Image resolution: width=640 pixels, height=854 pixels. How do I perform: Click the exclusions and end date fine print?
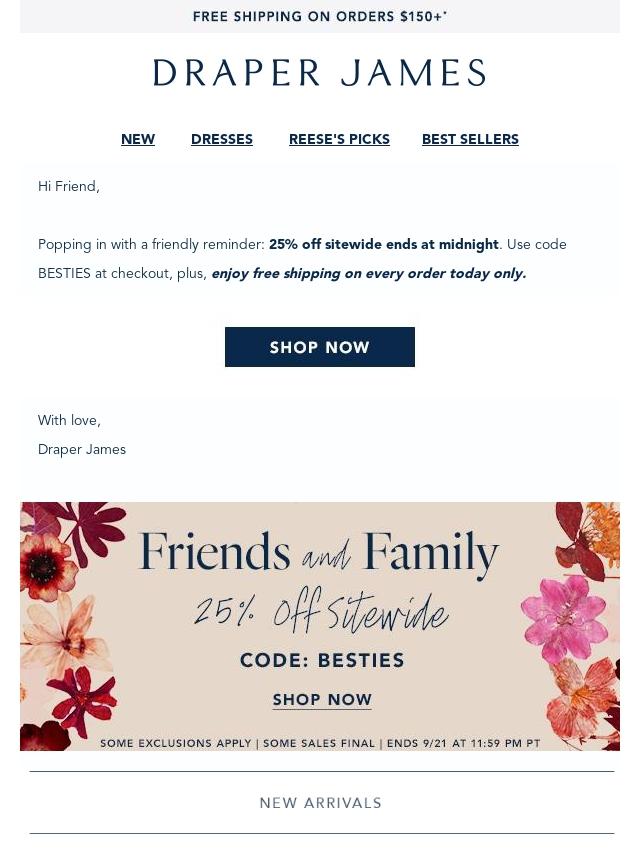[x=320, y=743]
